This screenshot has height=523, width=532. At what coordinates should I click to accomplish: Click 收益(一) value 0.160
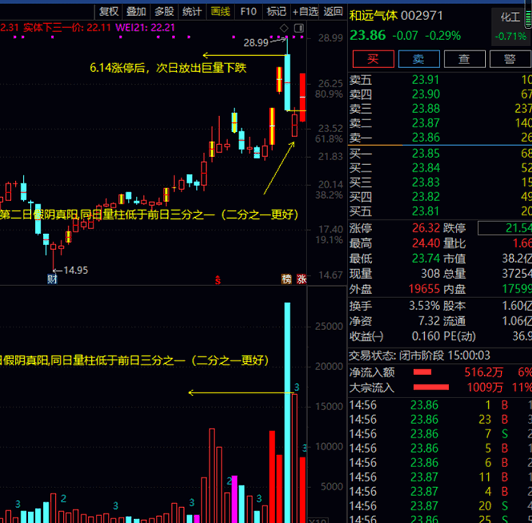pos(426,336)
